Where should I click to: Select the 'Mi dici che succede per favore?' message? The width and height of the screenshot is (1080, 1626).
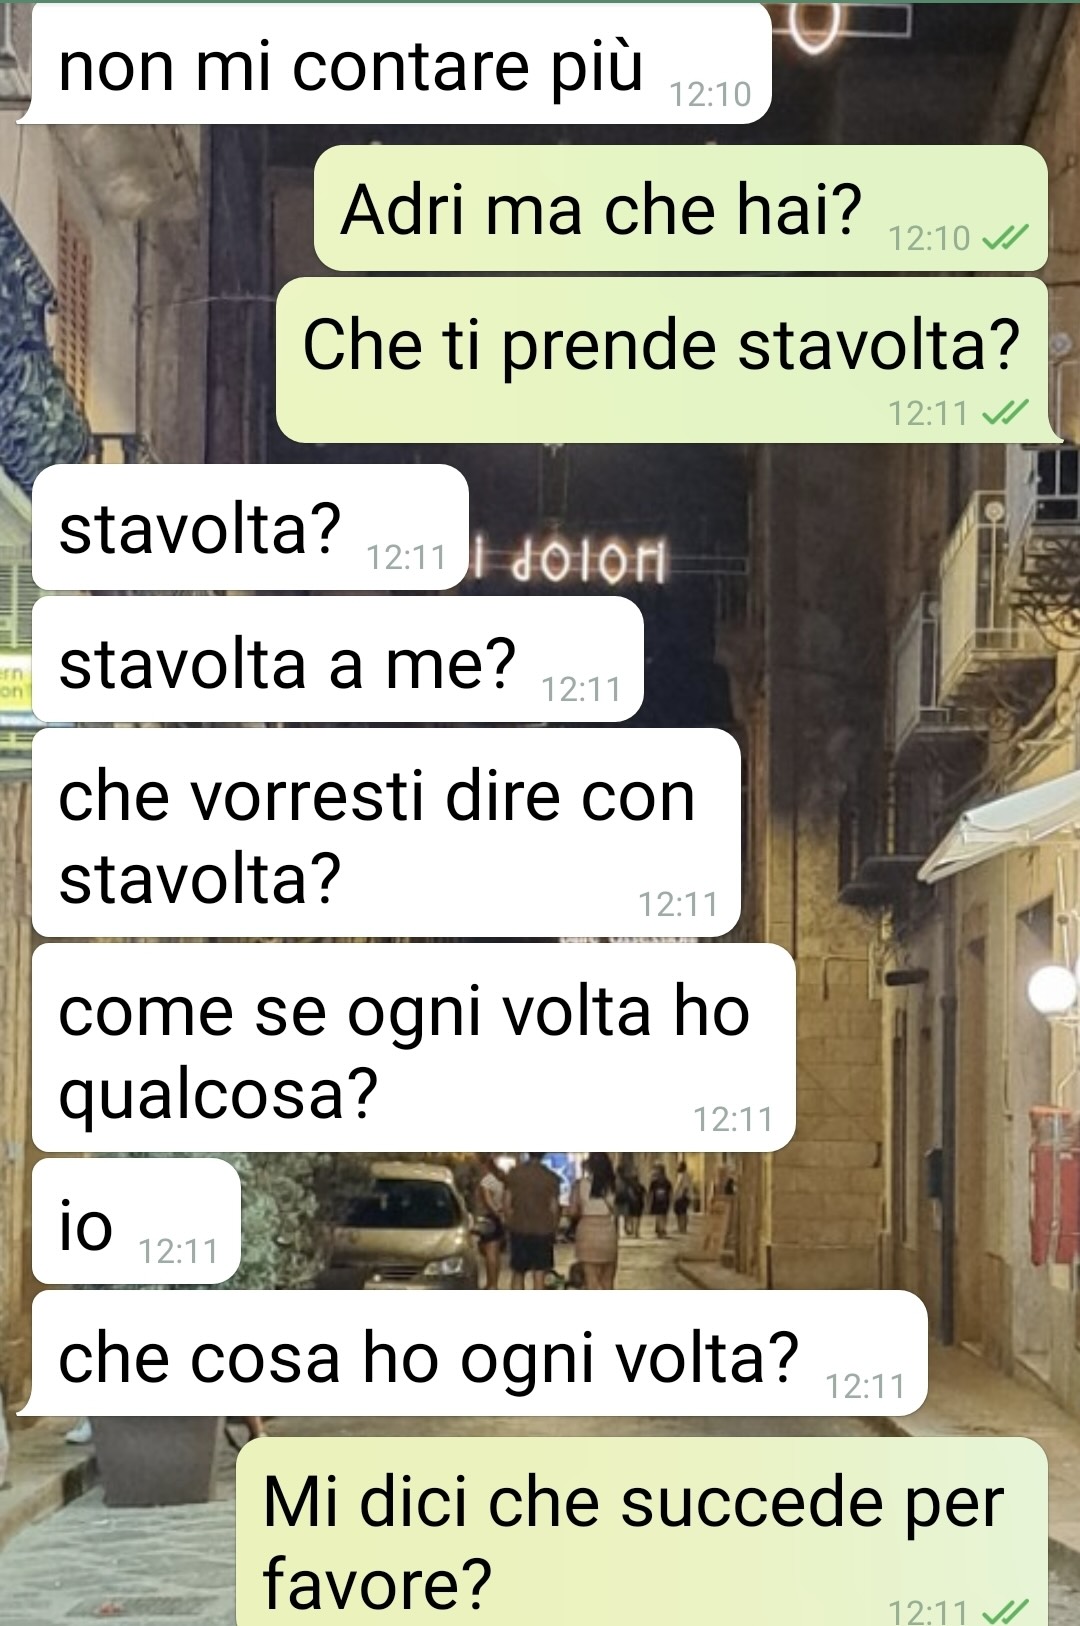642,1532
